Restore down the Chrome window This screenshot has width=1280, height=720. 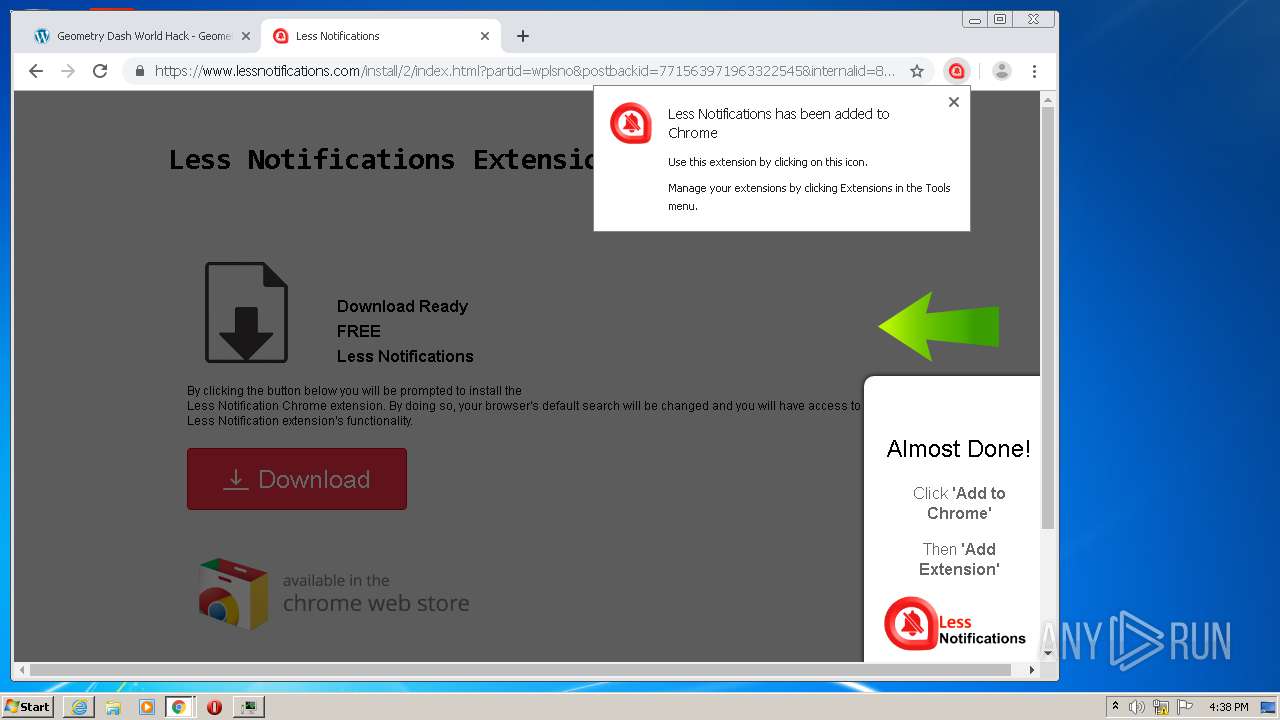[x=1000, y=19]
